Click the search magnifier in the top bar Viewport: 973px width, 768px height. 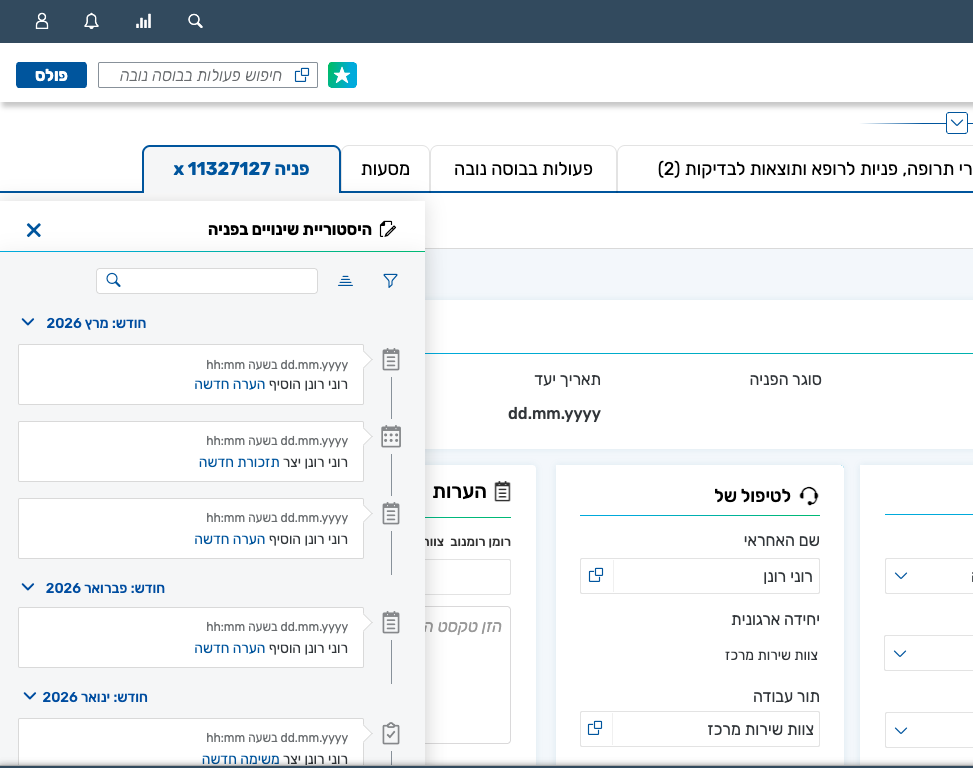pyautogui.click(x=194, y=21)
